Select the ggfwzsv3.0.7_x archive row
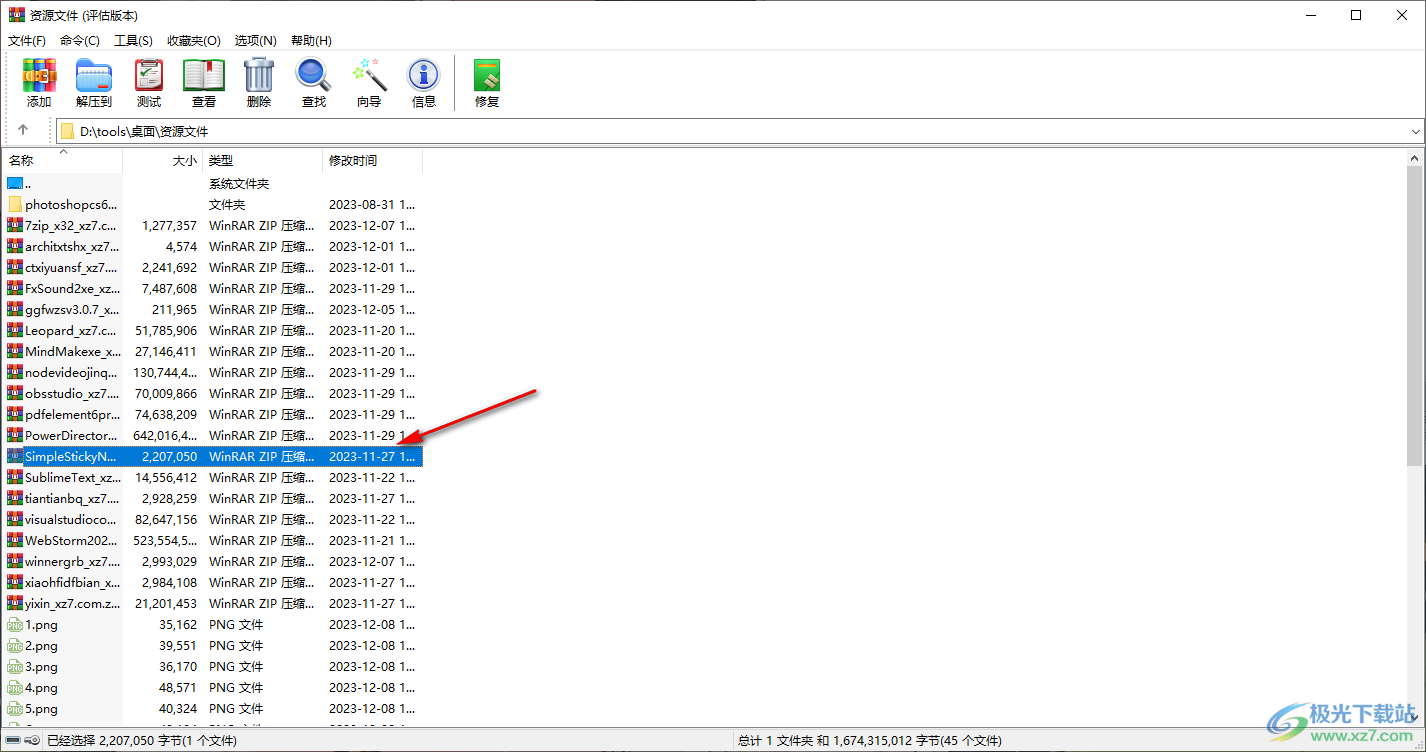This screenshot has width=1426, height=752. pyautogui.click(x=213, y=309)
